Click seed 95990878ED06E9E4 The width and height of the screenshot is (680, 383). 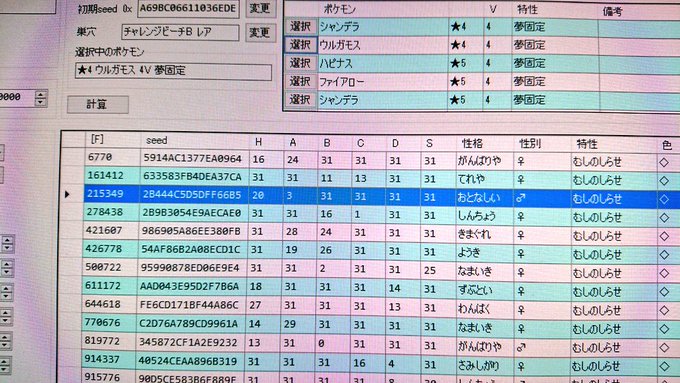tap(190, 268)
